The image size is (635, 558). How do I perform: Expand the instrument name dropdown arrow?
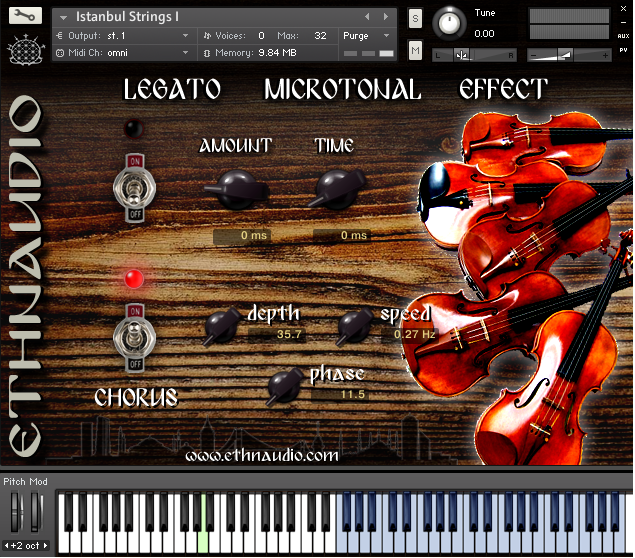coord(63,17)
